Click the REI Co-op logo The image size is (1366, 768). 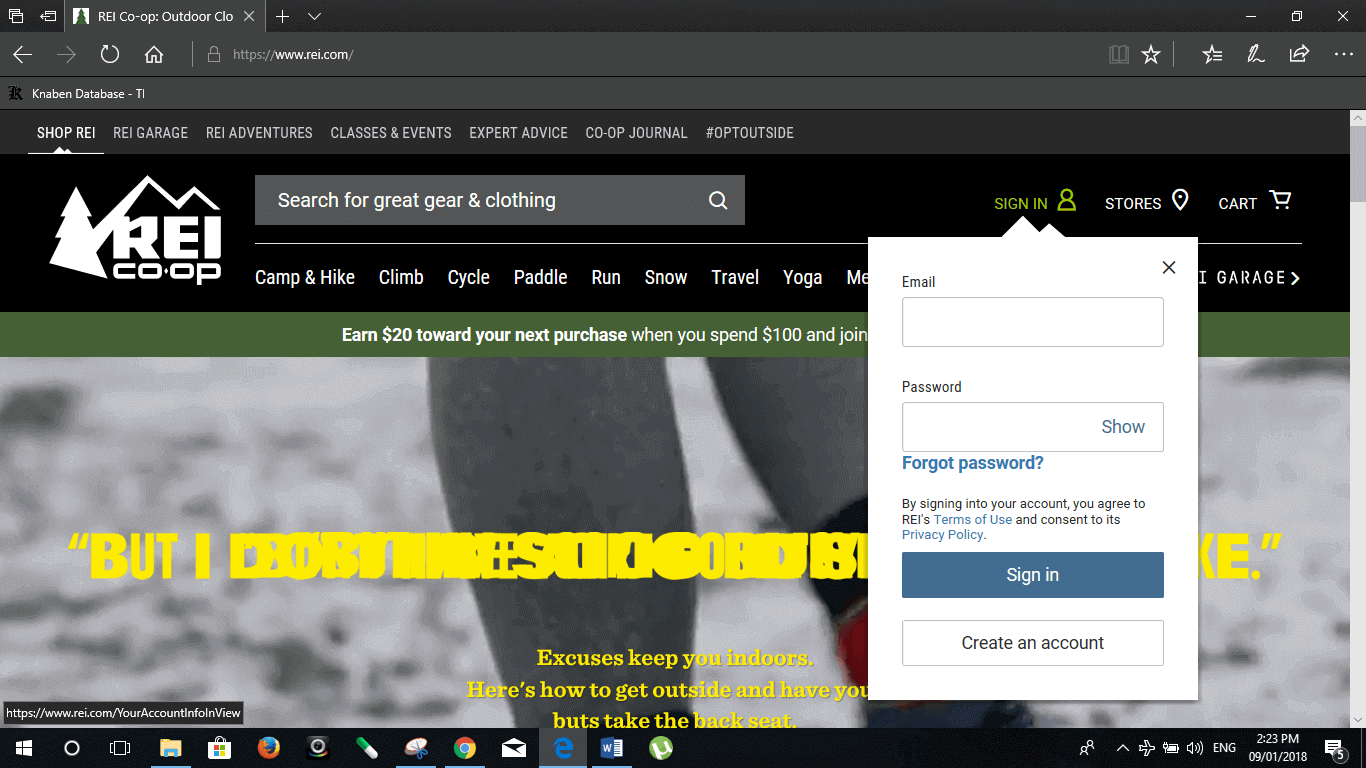(136, 231)
